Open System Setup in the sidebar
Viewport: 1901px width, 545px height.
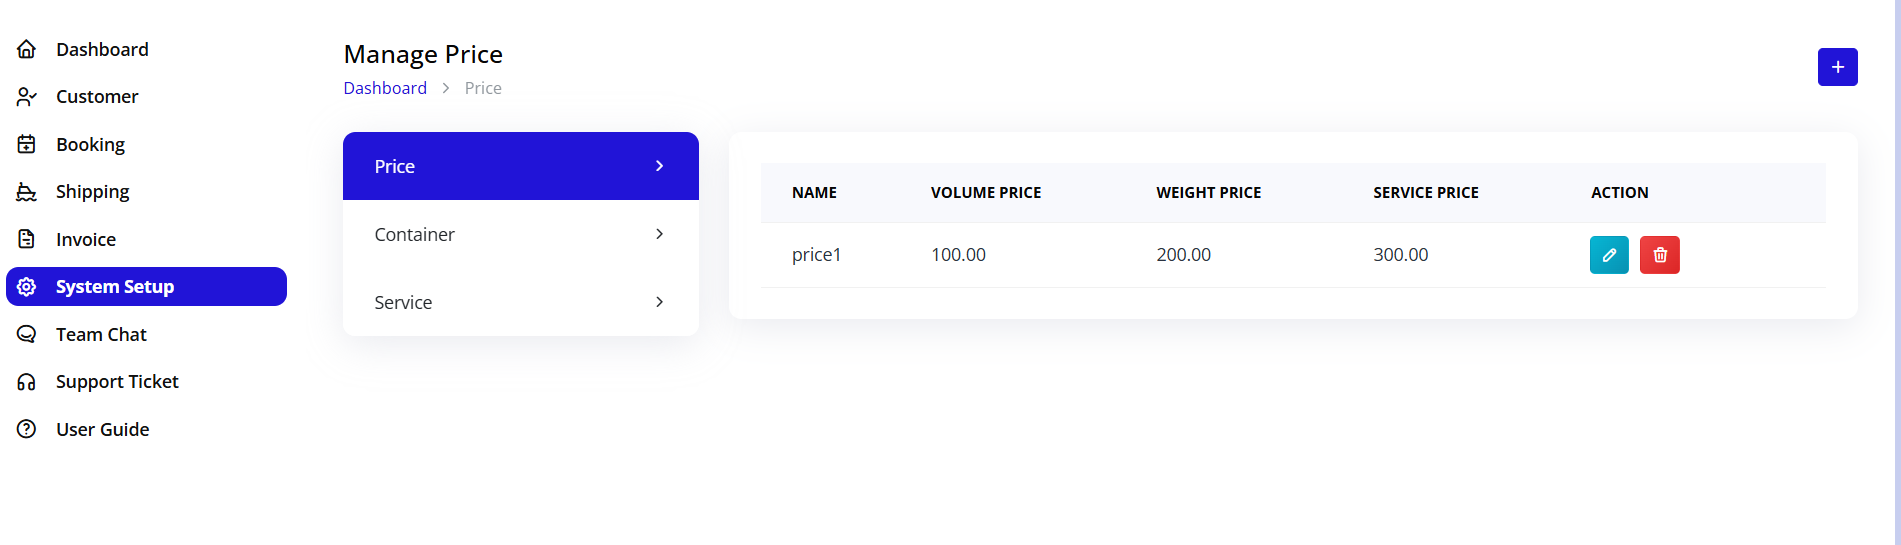pyautogui.click(x=115, y=287)
